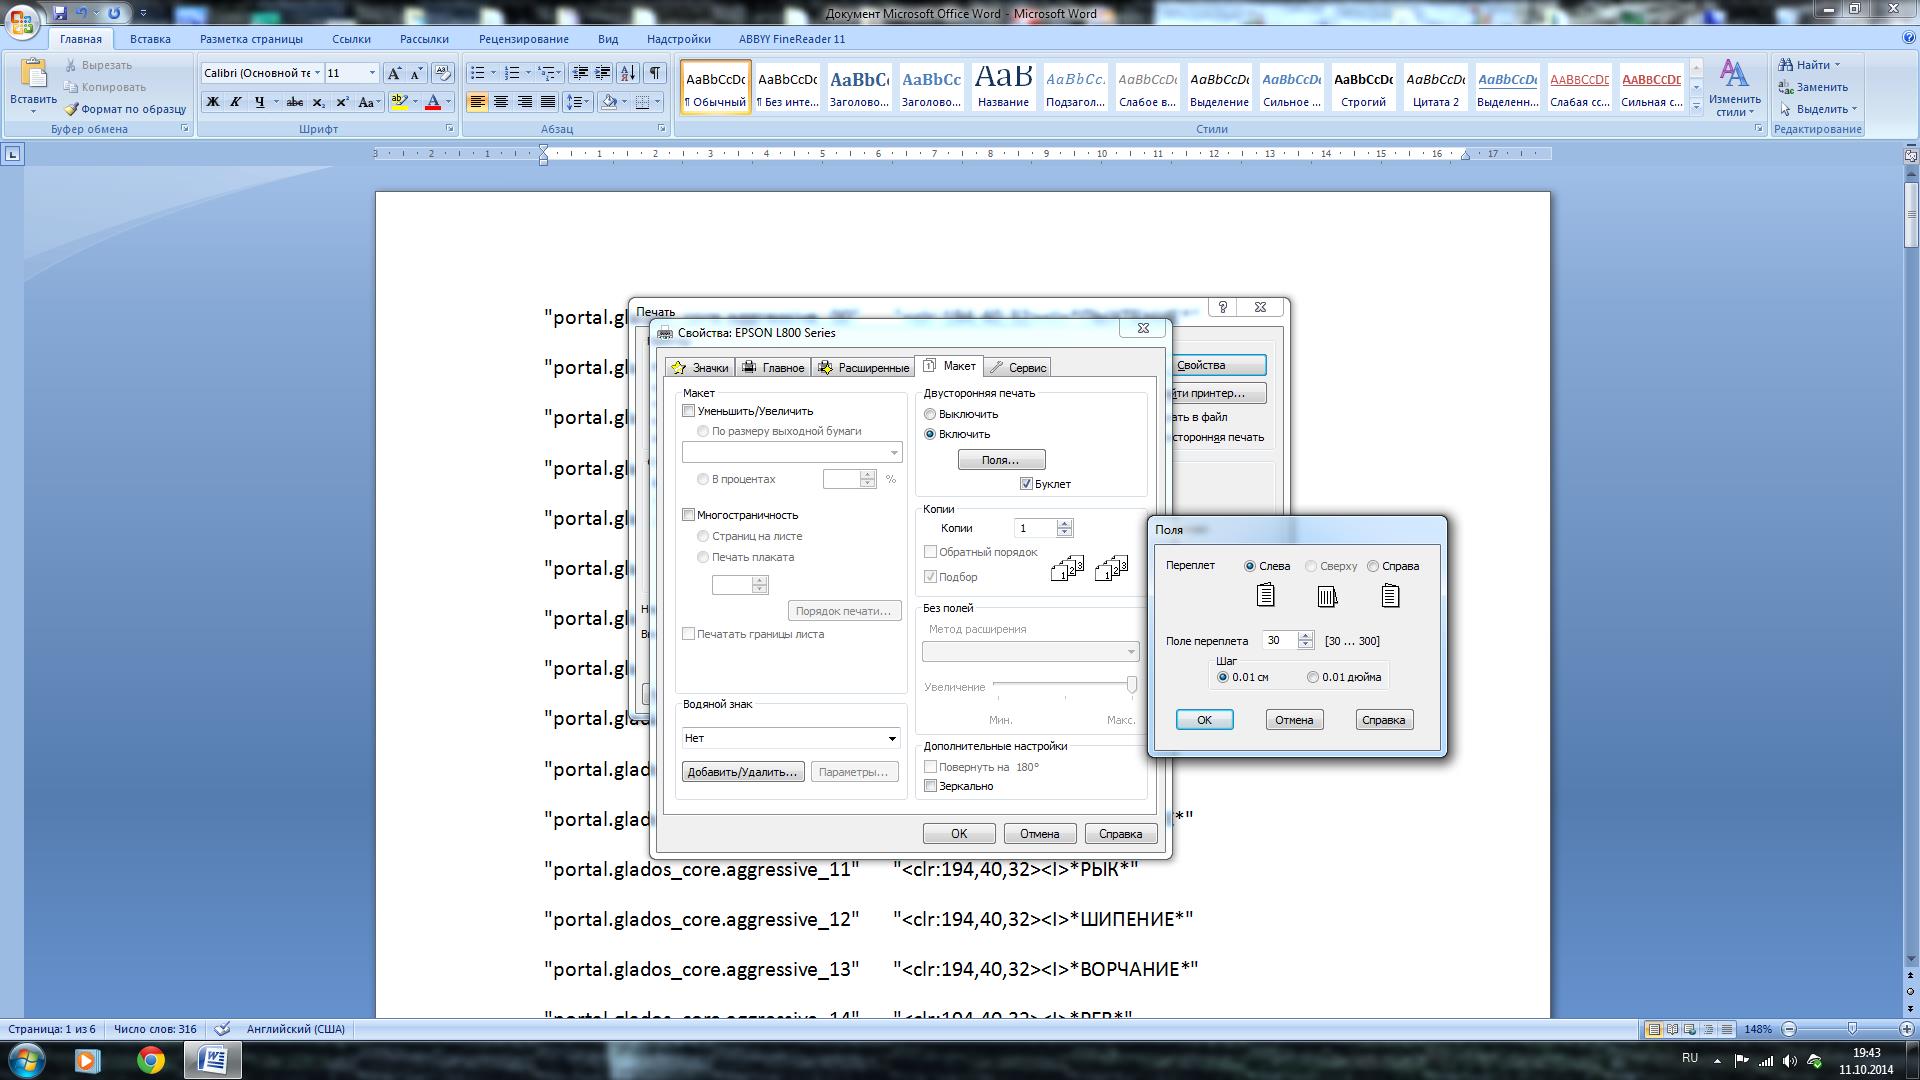
Task: Enable the Многостраничность checkbox
Action: [x=688, y=515]
